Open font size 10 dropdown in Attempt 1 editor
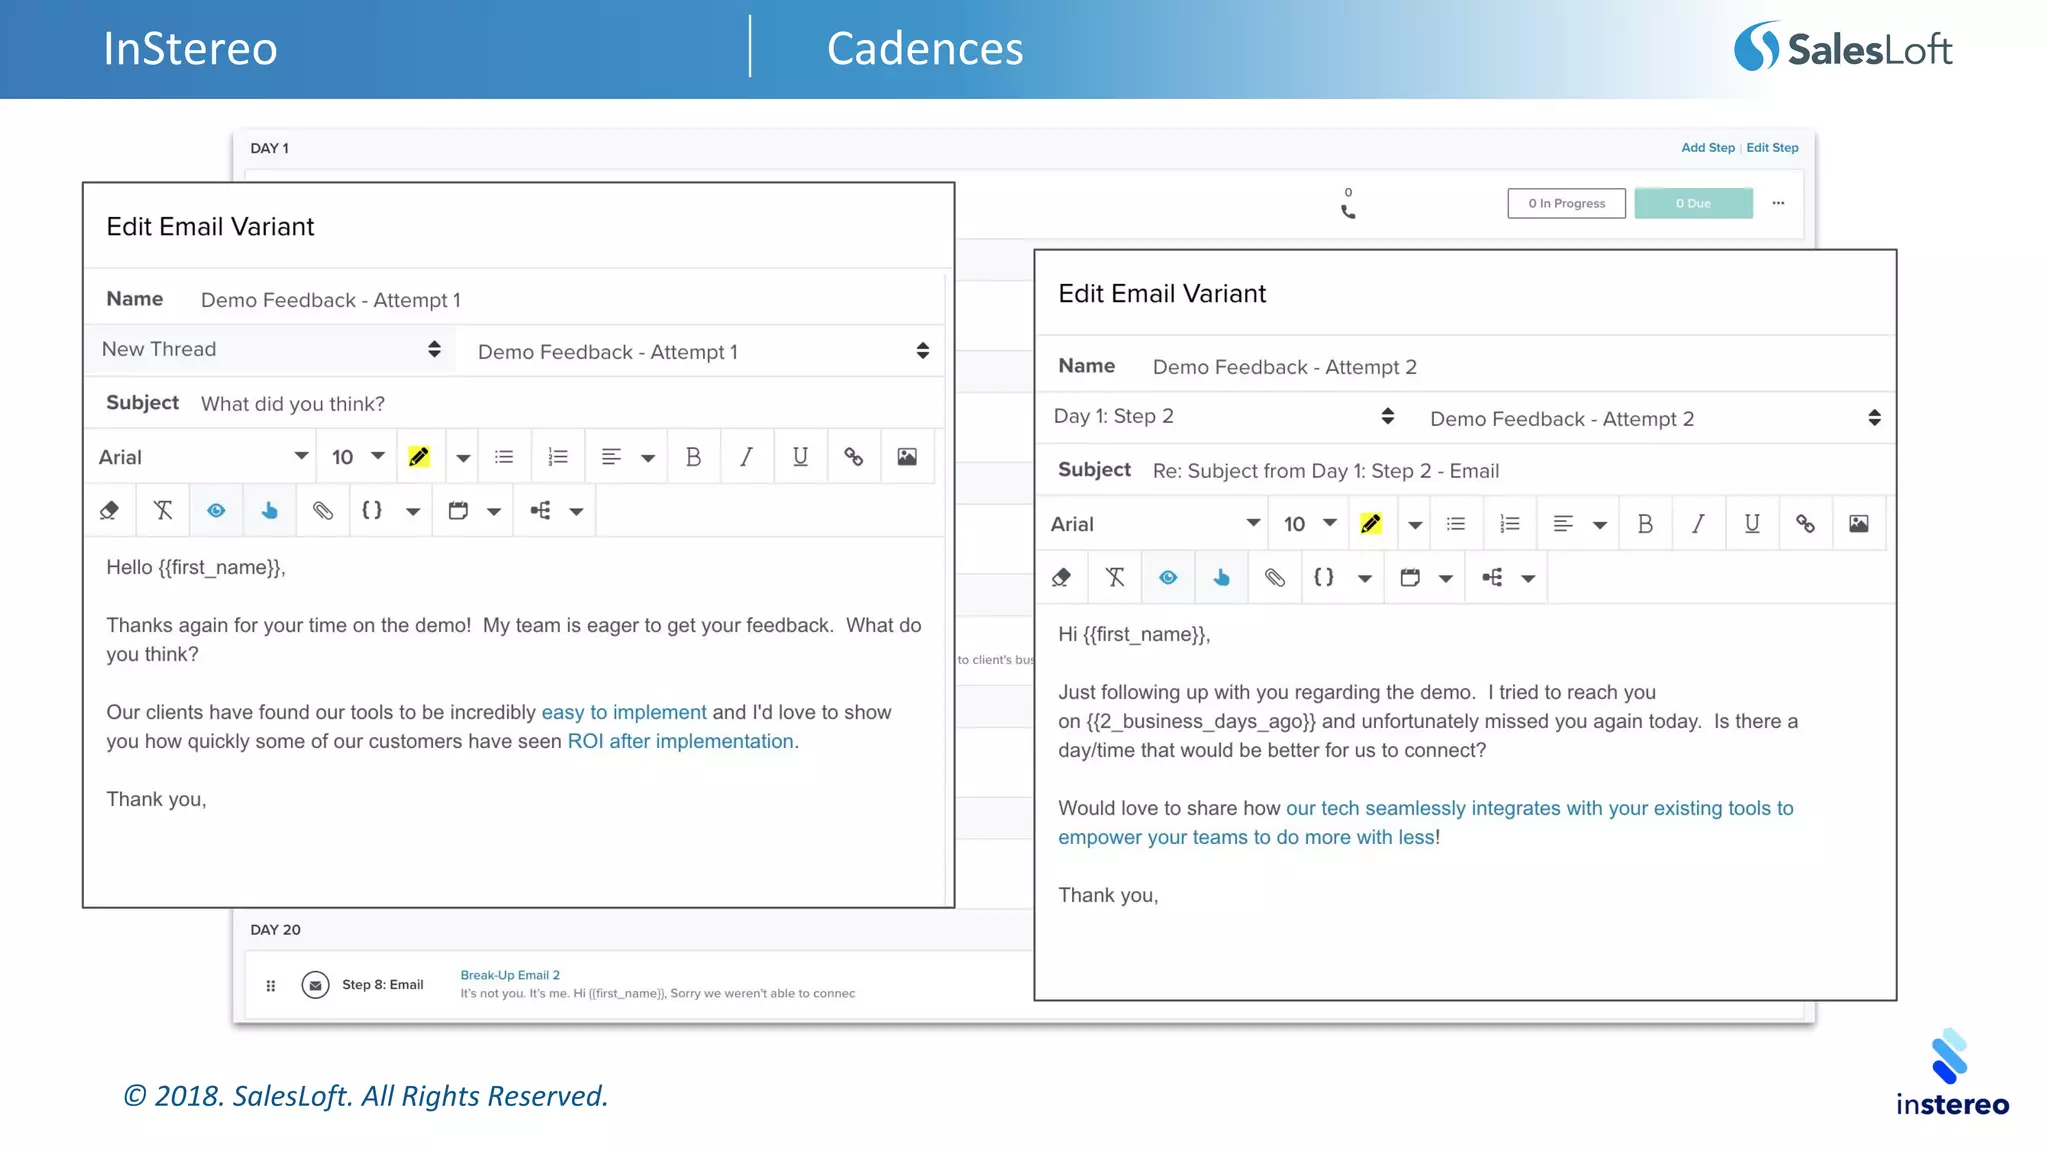The image size is (2048, 1152). (x=357, y=457)
